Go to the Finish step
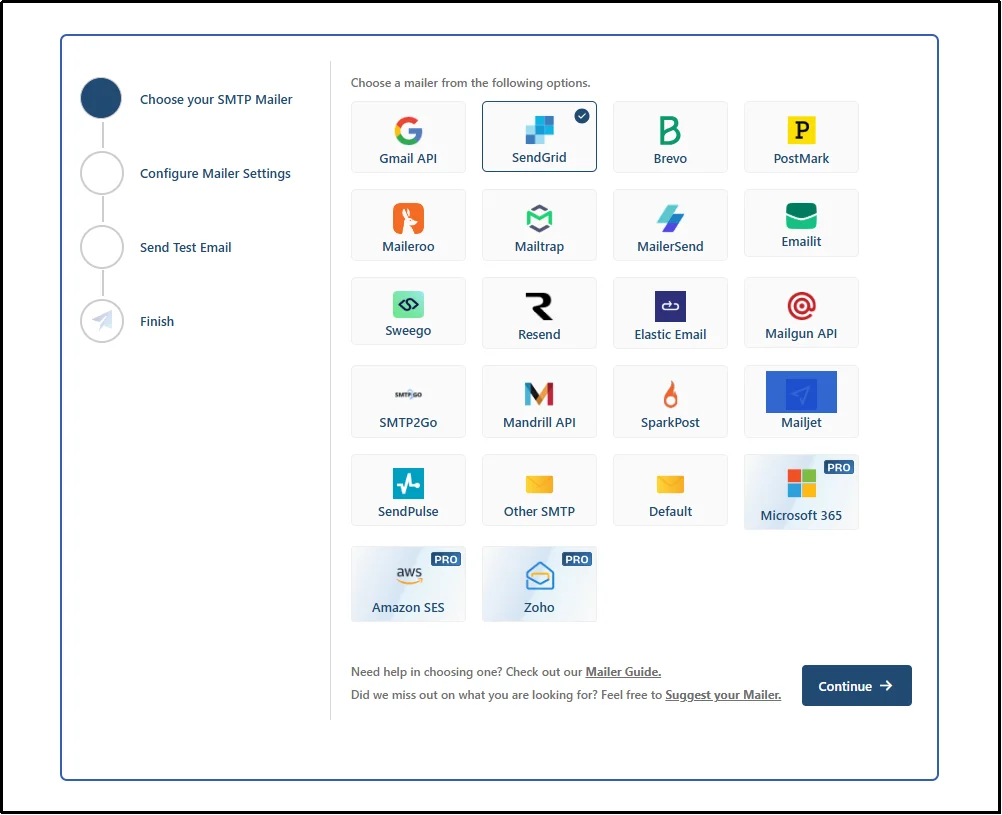Viewport: 1002px width, 815px height. 157,322
